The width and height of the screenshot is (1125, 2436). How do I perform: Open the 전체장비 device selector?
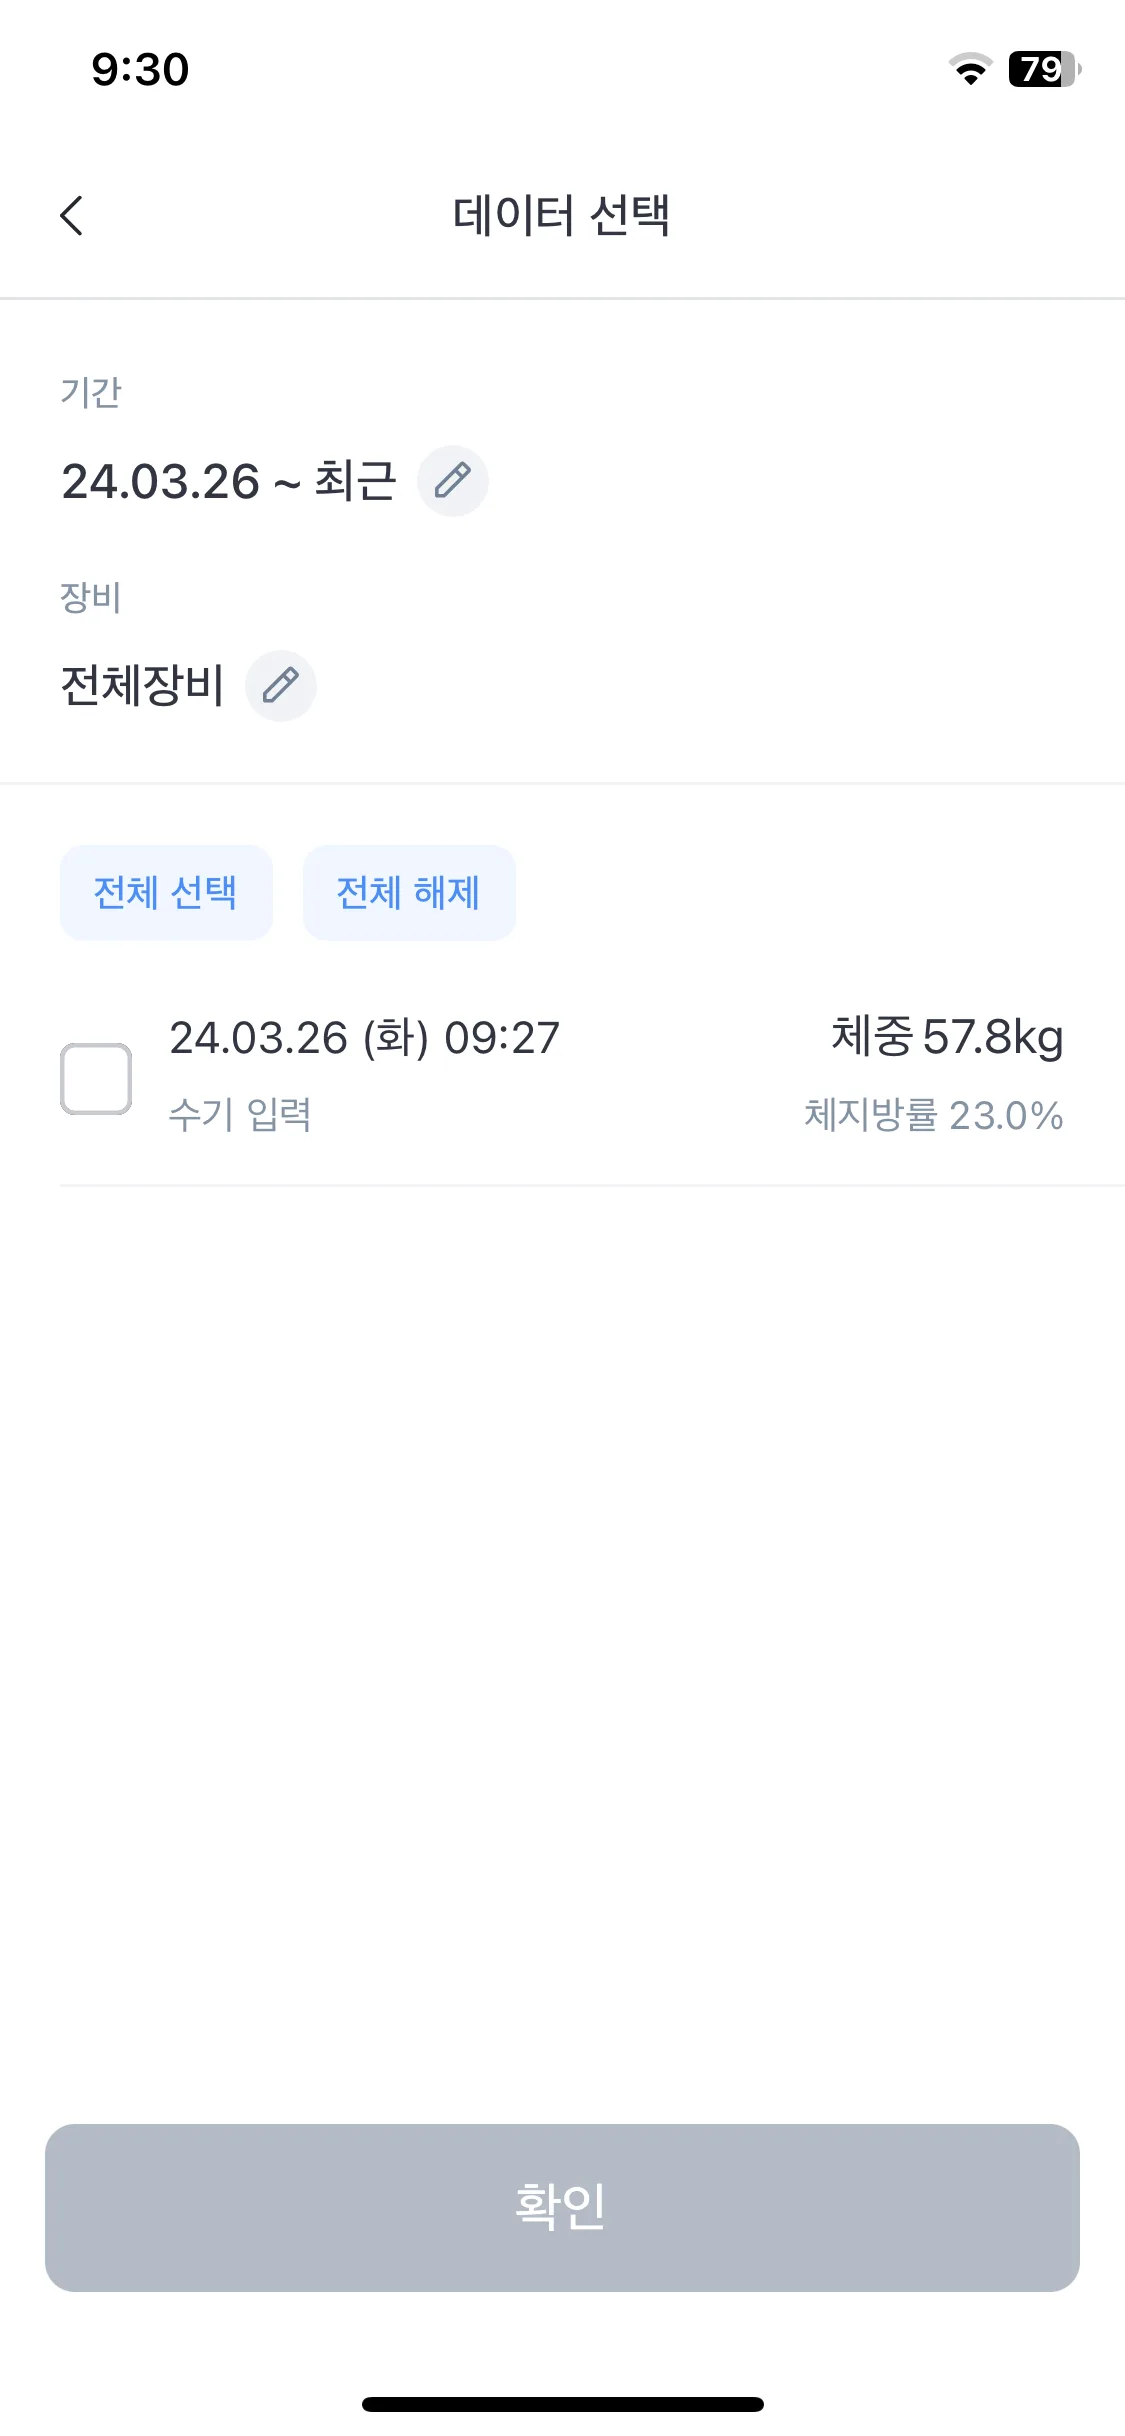tap(142, 686)
